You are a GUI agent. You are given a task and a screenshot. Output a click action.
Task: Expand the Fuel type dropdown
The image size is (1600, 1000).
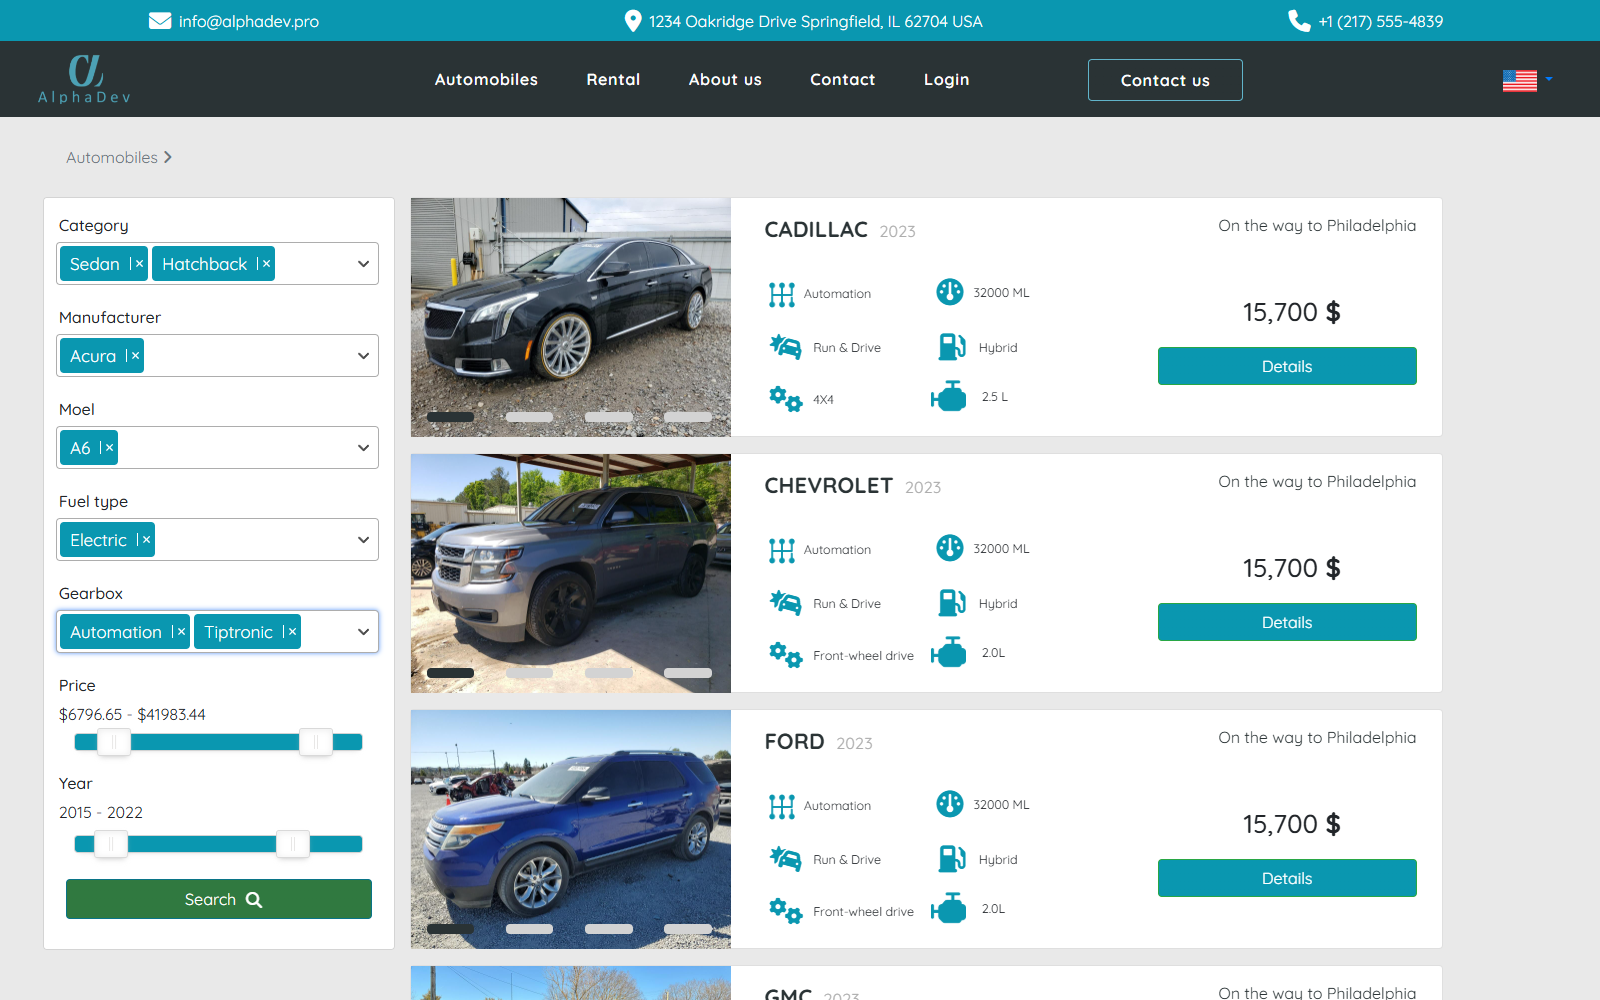(x=363, y=540)
